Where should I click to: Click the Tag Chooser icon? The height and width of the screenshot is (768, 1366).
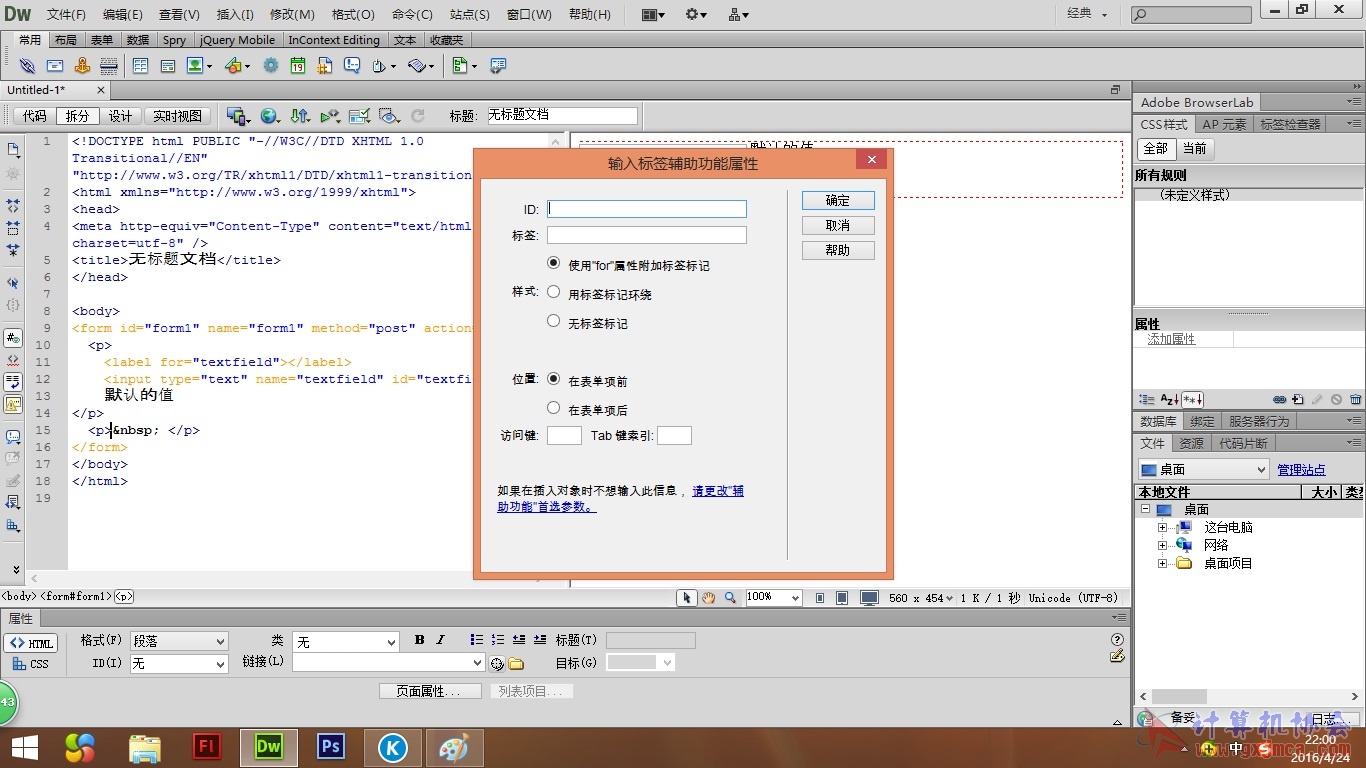point(497,66)
